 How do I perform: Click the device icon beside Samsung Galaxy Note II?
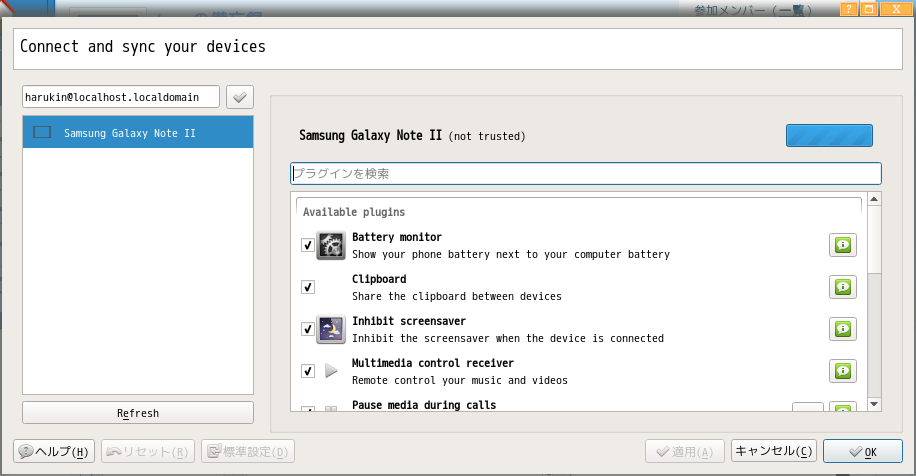(42, 133)
